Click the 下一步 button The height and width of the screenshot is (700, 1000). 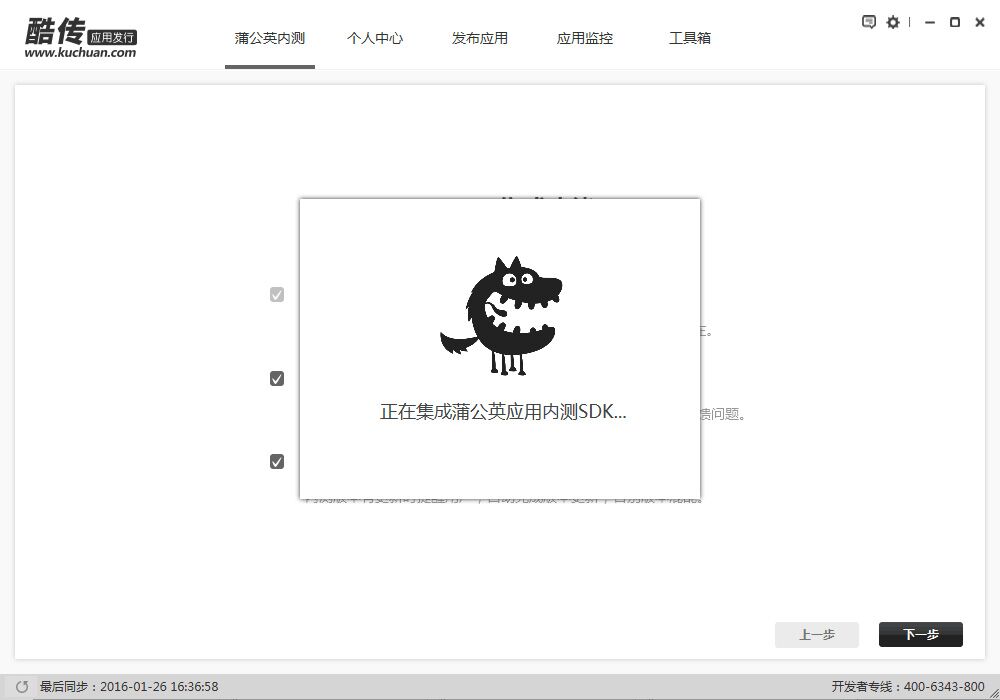pyautogui.click(x=920, y=635)
